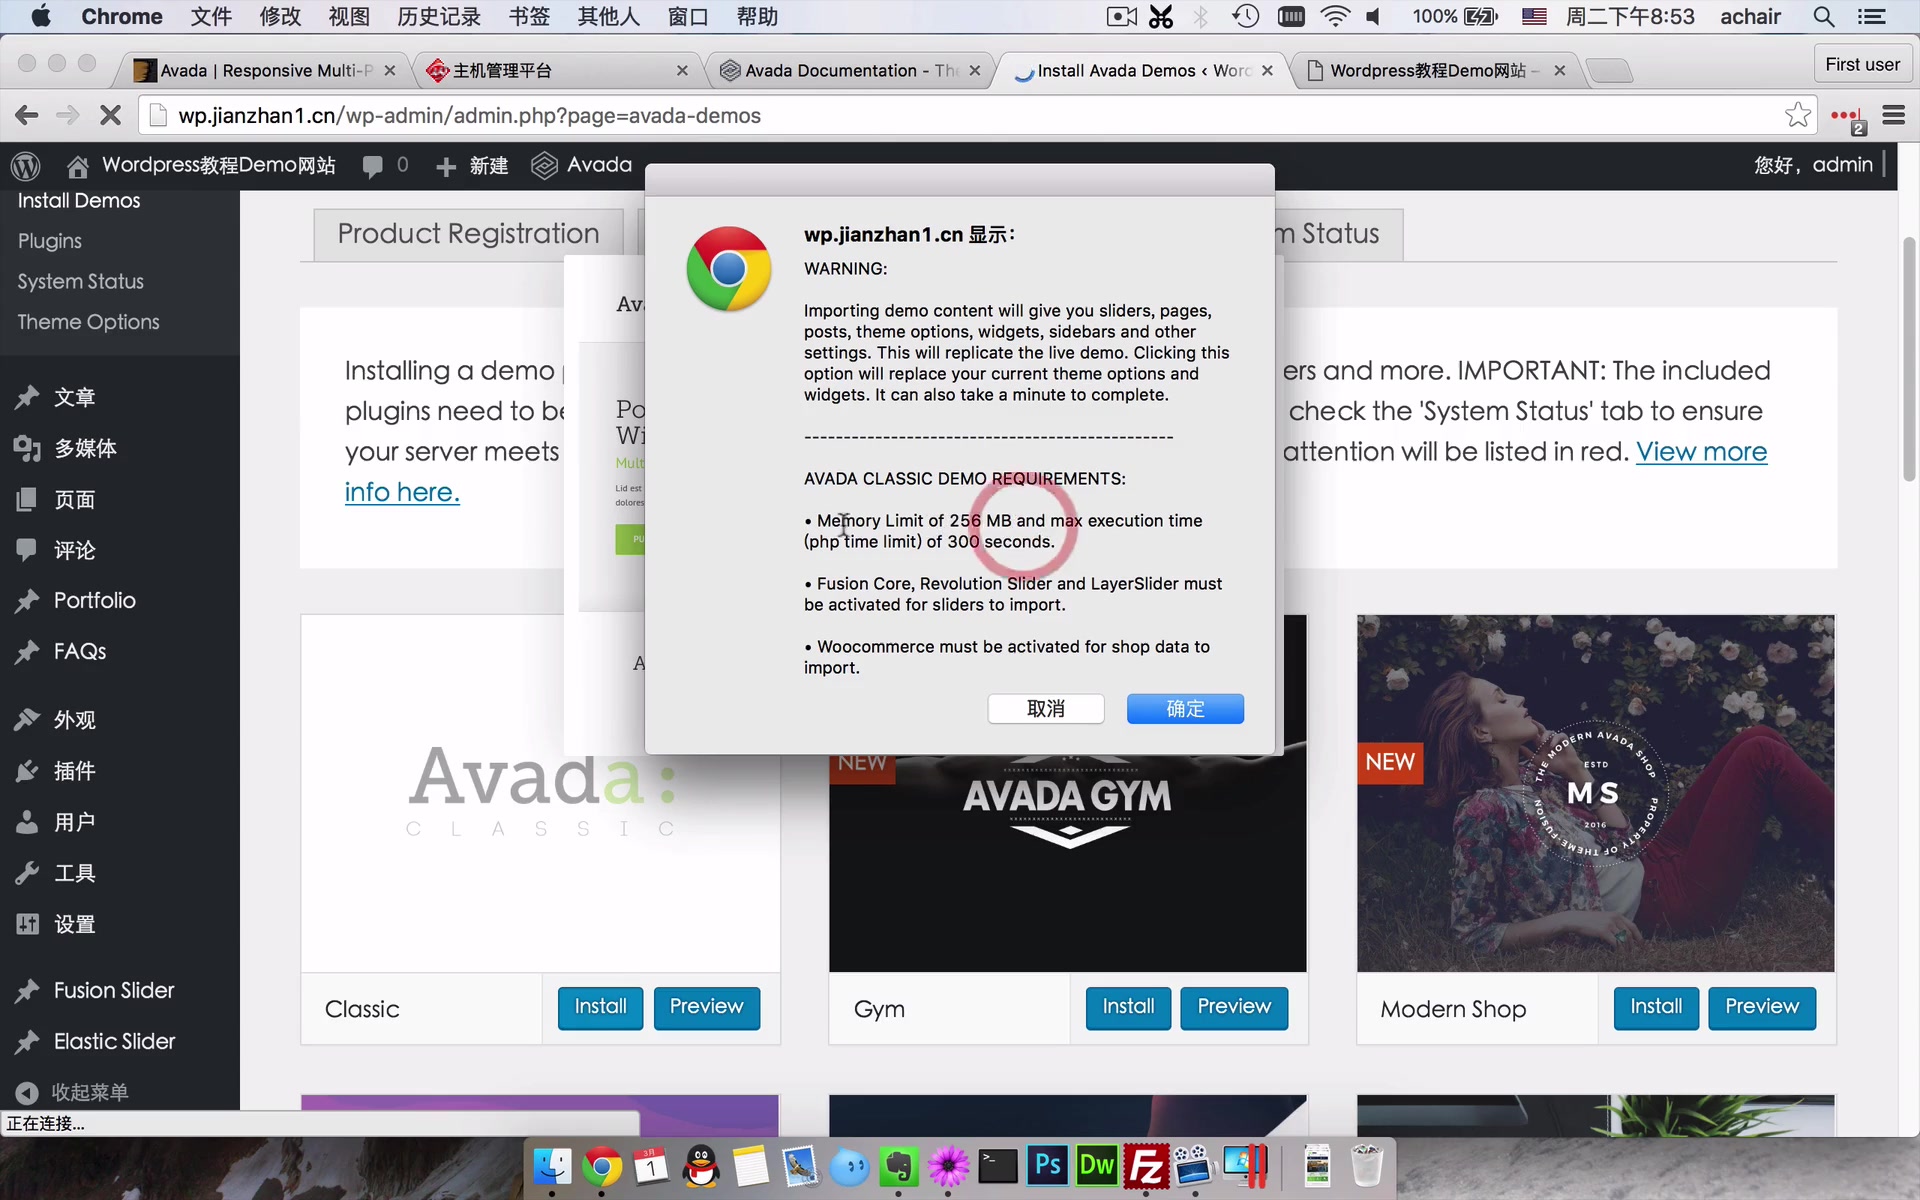Open Plugins in the Avada submenu
Image resolution: width=1920 pixels, height=1200 pixels.
point(50,241)
